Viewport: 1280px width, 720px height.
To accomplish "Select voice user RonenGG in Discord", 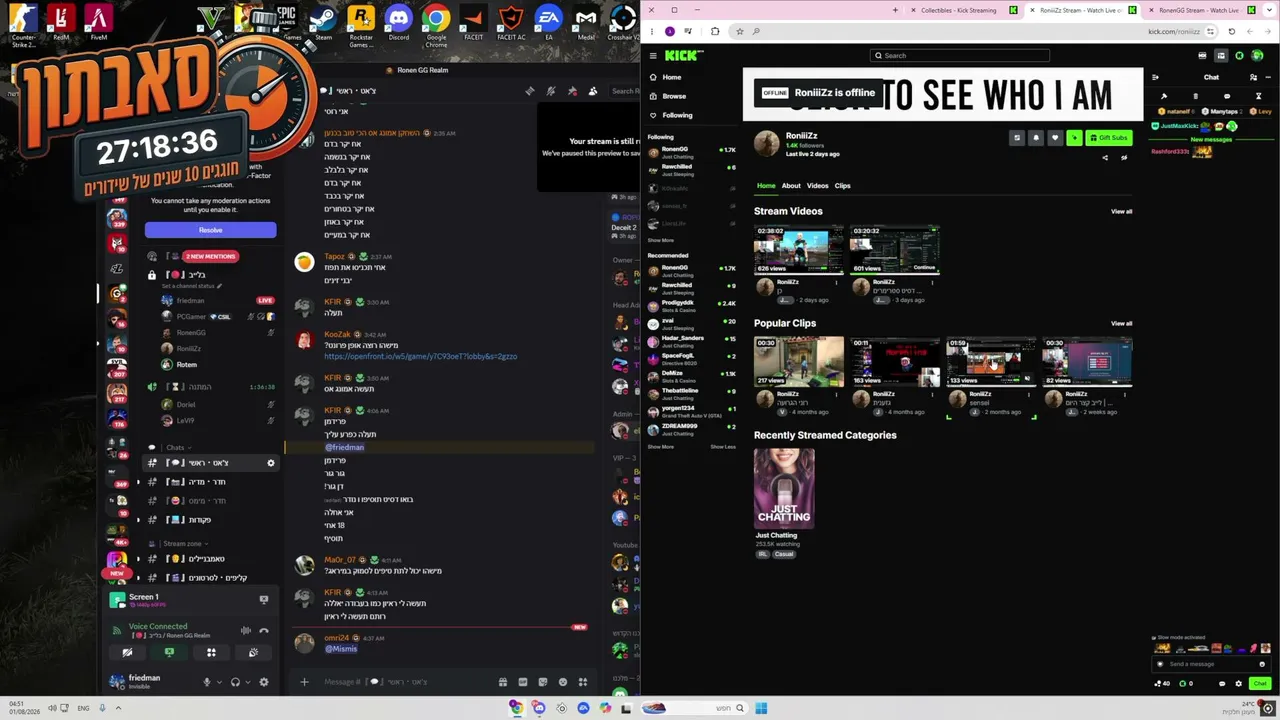I will click(191, 332).
